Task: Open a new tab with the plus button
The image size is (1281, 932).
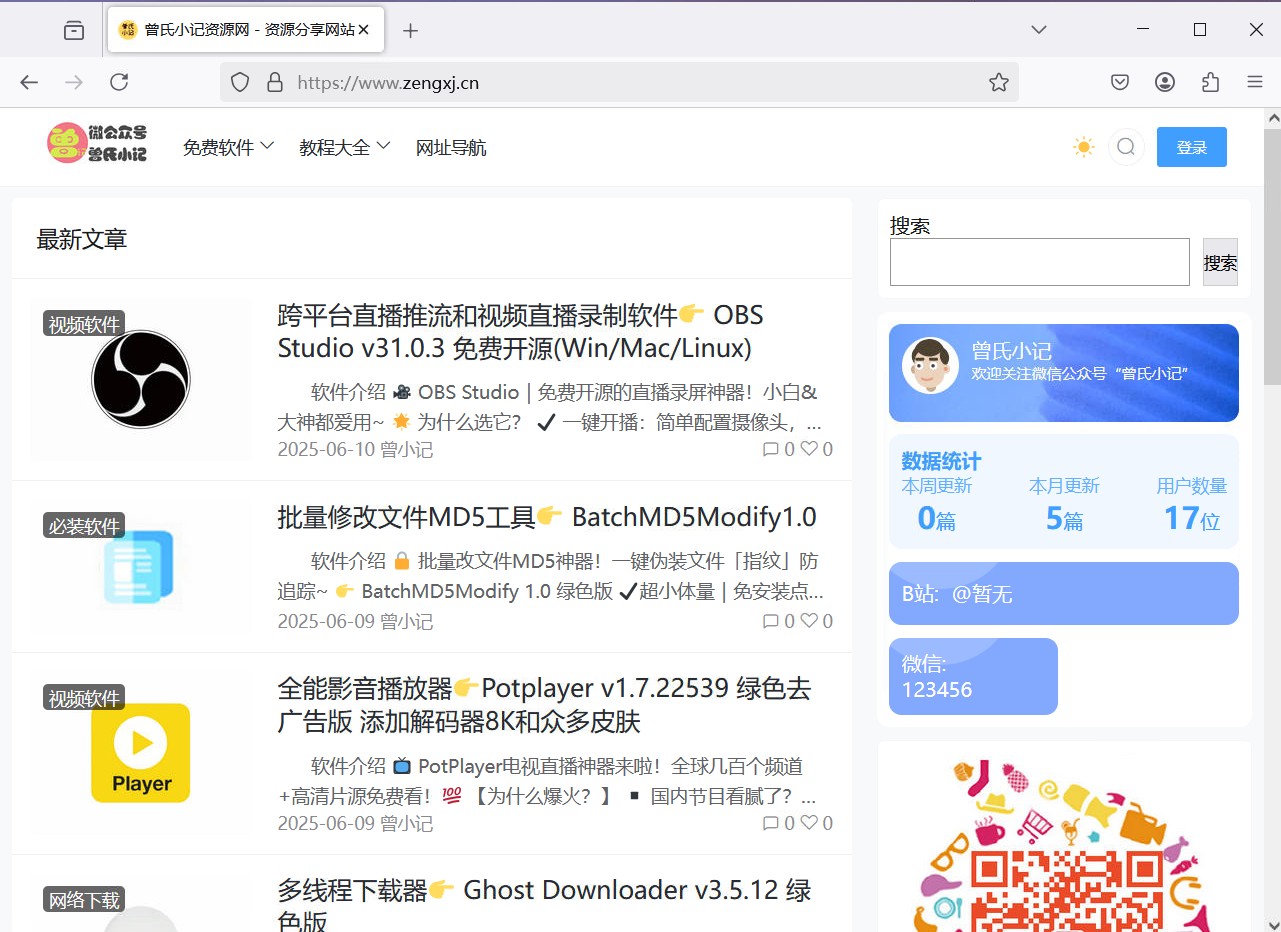Action: coord(410,30)
